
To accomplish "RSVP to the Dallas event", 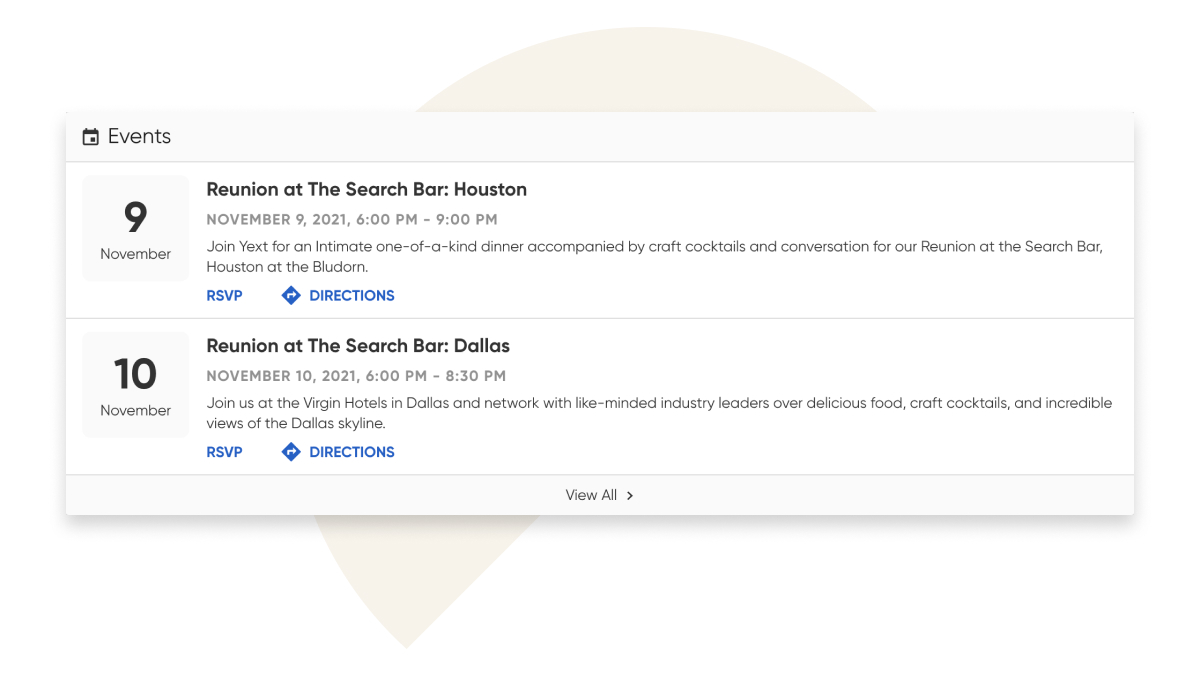I will tap(224, 452).
